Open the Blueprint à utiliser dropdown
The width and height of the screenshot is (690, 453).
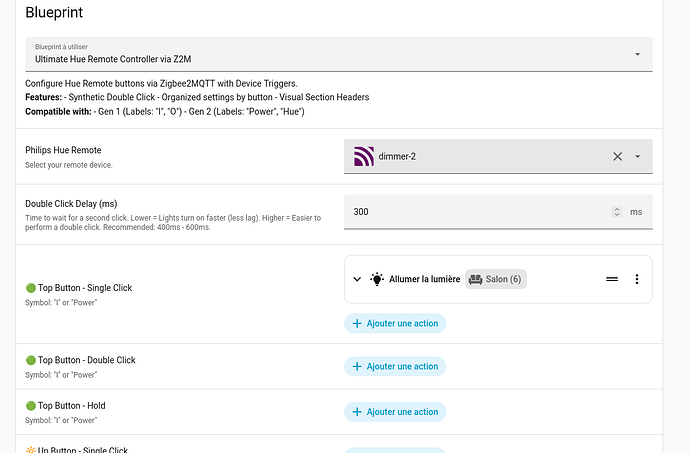click(x=338, y=54)
